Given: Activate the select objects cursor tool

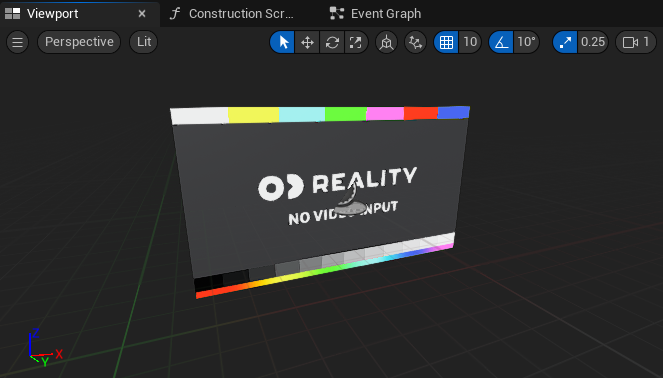Looking at the screenshot, I should 283,42.
